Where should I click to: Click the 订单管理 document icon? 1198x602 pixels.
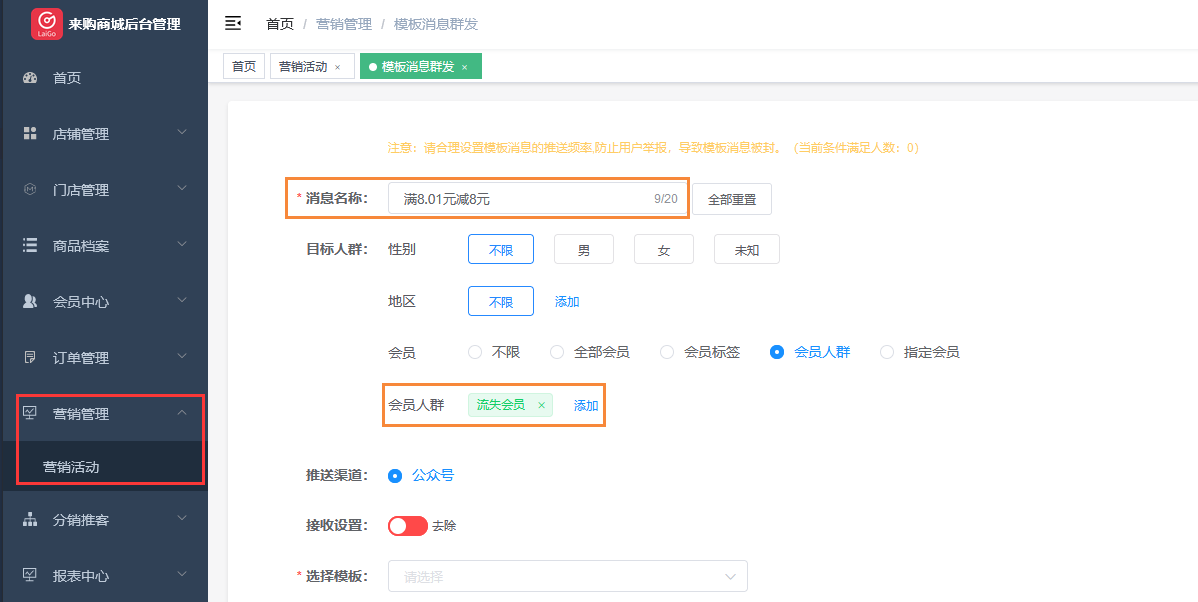(x=30, y=358)
